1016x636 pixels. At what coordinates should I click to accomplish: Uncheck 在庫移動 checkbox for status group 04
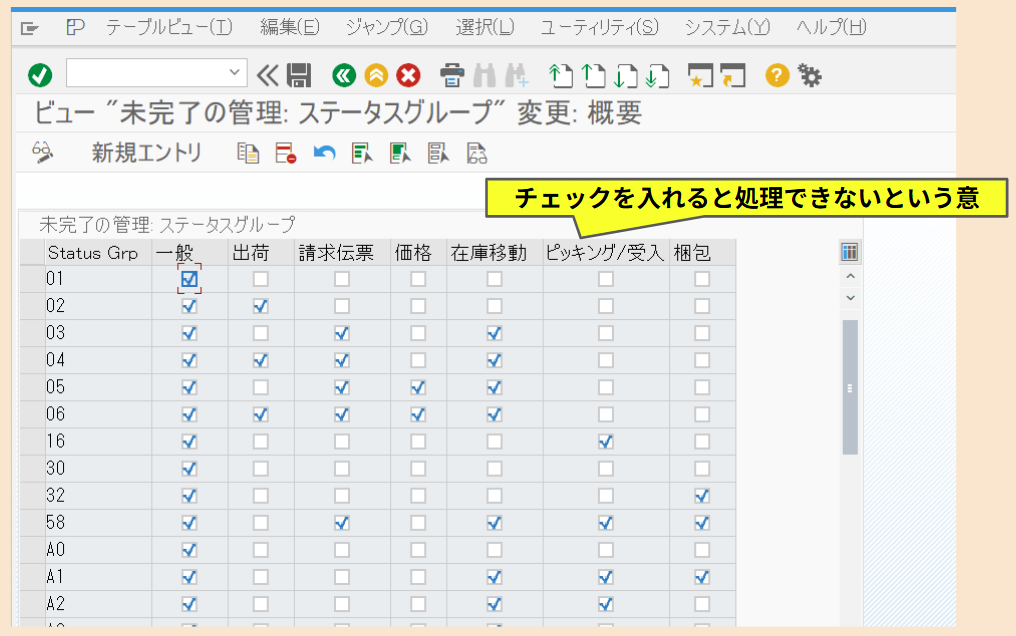click(x=494, y=361)
